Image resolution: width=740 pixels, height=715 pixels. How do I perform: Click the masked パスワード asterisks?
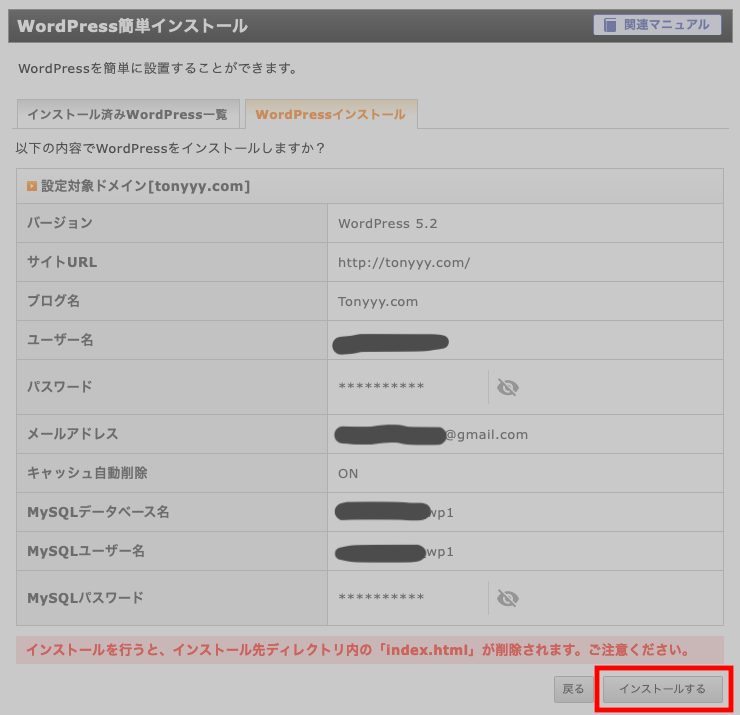tap(381, 387)
